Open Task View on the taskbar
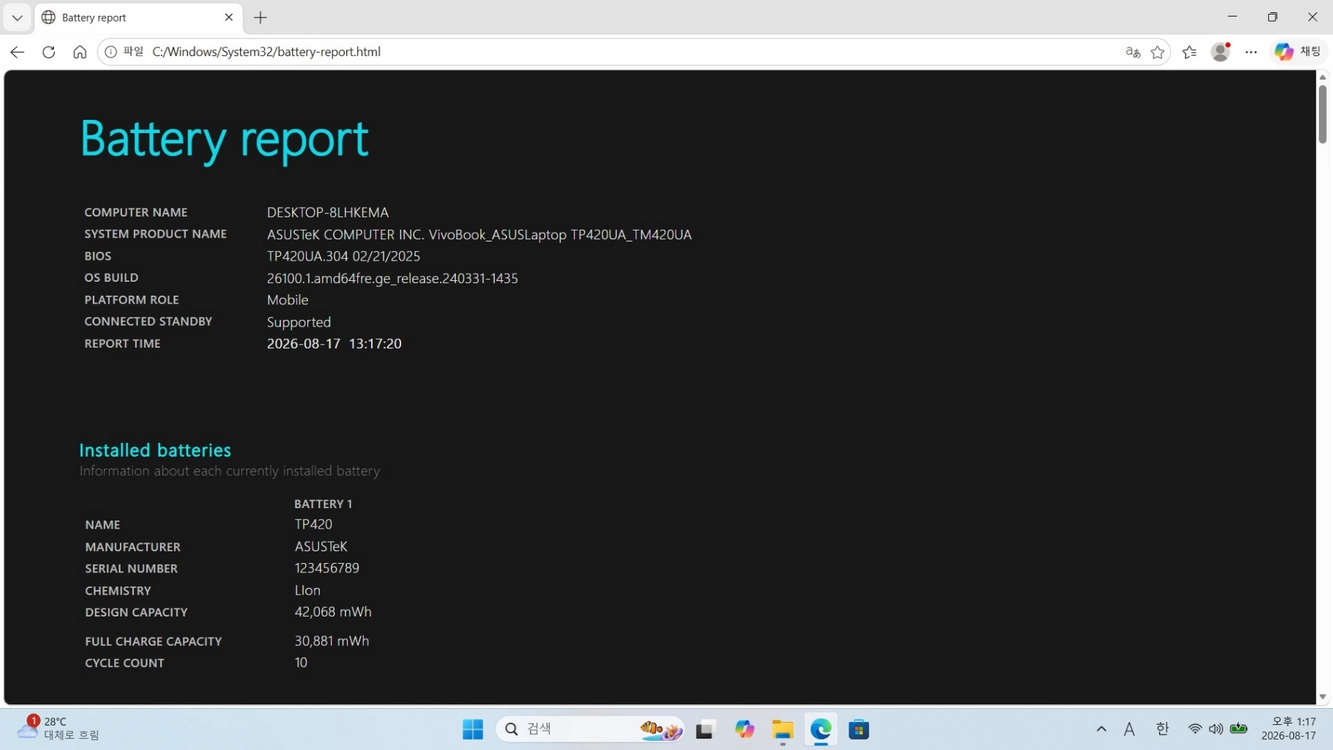This screenshot has width=1333, height=750. point(705,729)
